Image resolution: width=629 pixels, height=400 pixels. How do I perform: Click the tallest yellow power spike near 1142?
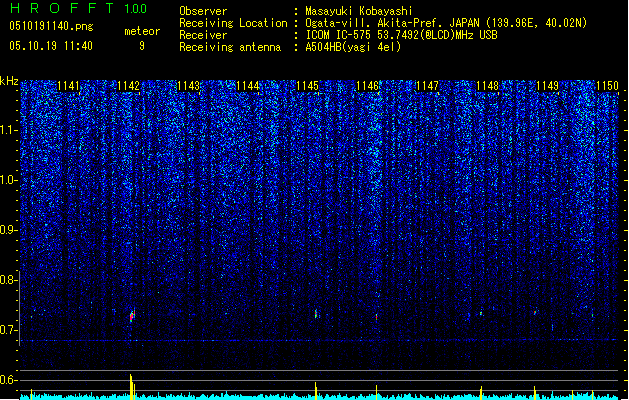(x=131, y=386)
